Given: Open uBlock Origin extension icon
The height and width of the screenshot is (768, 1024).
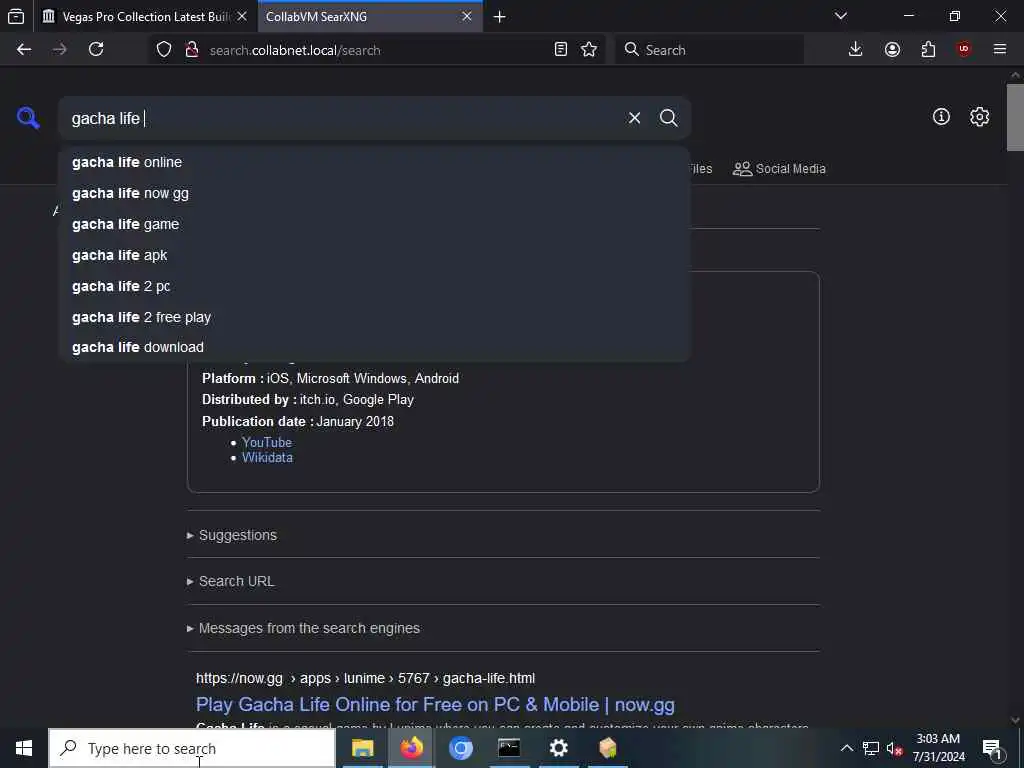Looking at the screenshot, I should tap(963, 50).
